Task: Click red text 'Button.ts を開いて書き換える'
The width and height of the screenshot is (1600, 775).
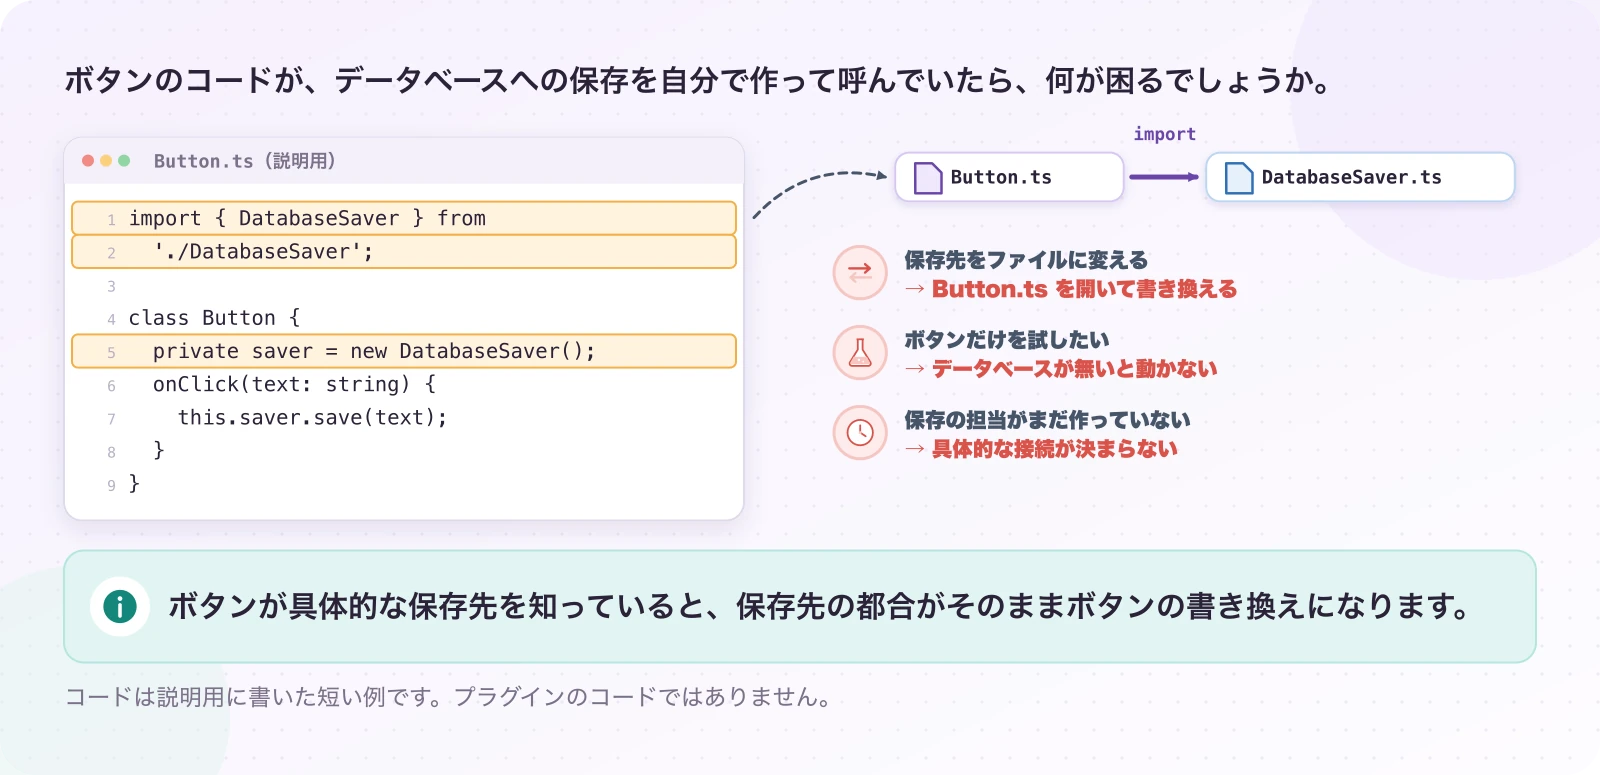Action: tap(1084, 289)
